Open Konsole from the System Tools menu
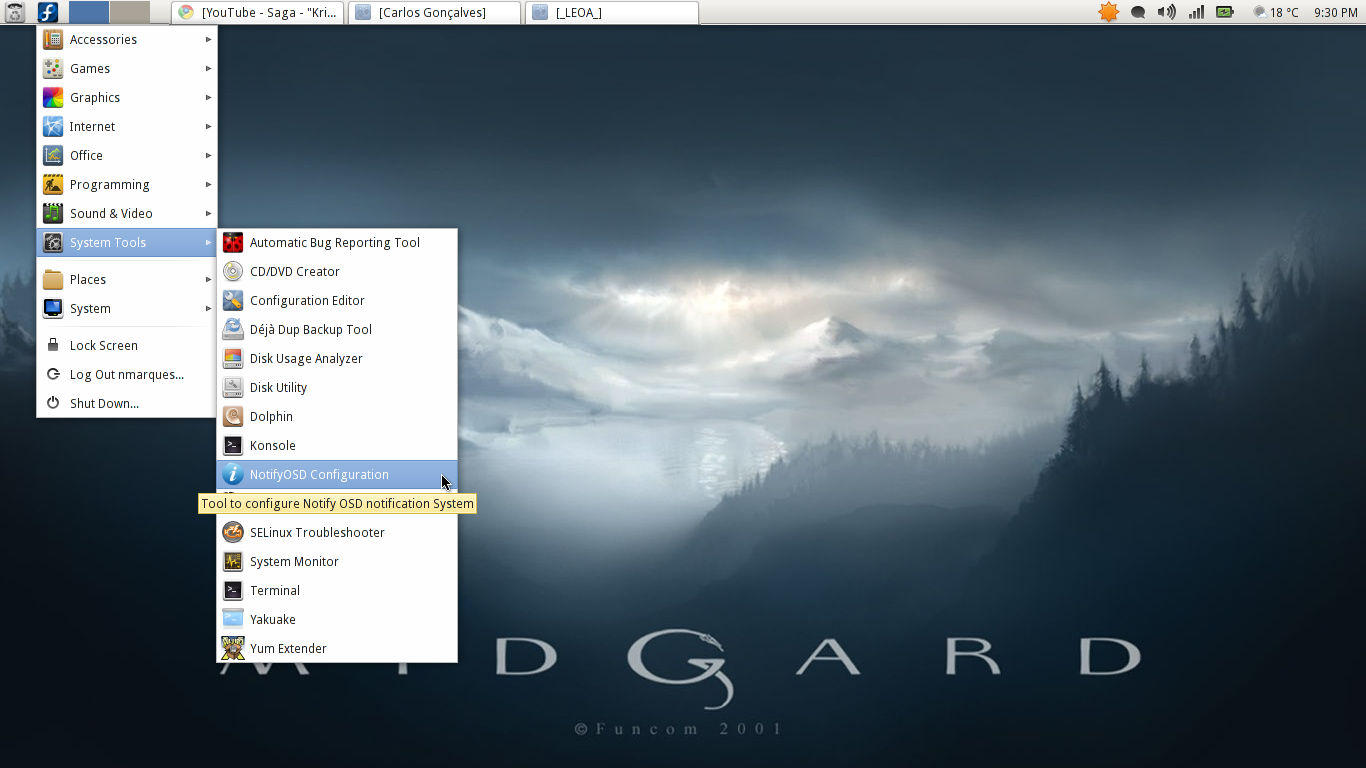 [337, 446]
